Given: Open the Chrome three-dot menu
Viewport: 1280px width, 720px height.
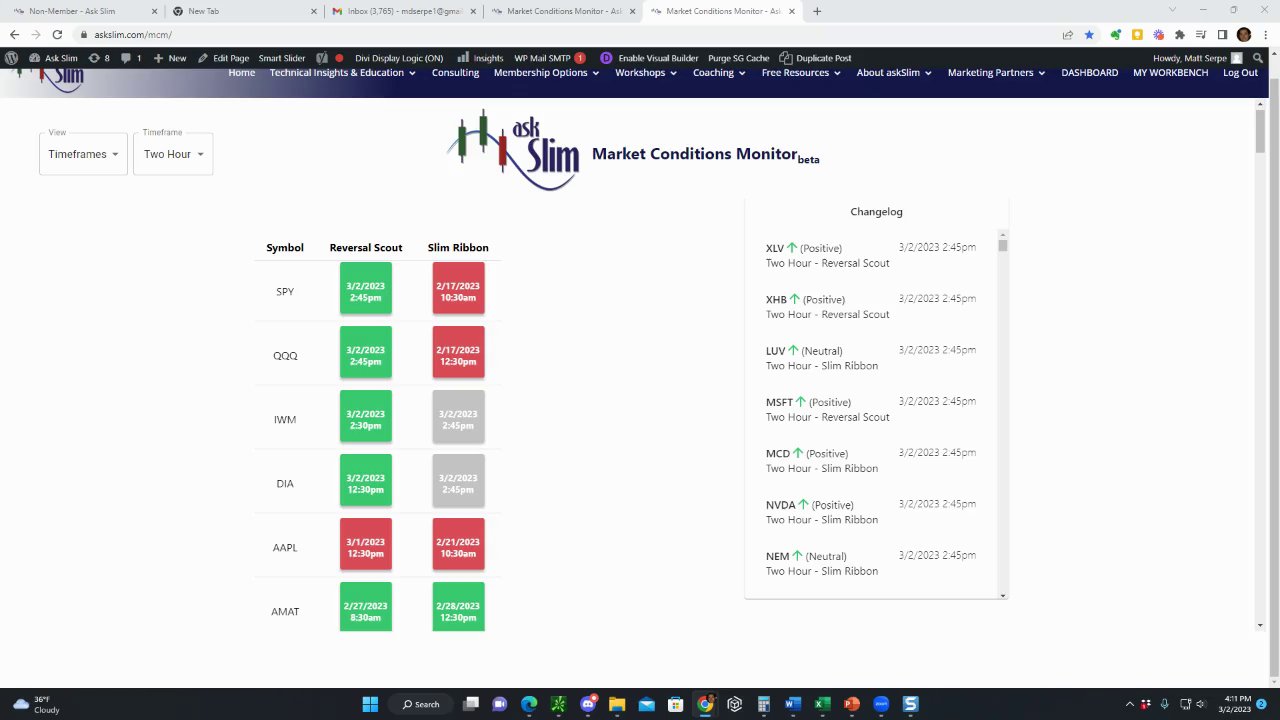Looking at the screenshot, I should [1265, 35].
